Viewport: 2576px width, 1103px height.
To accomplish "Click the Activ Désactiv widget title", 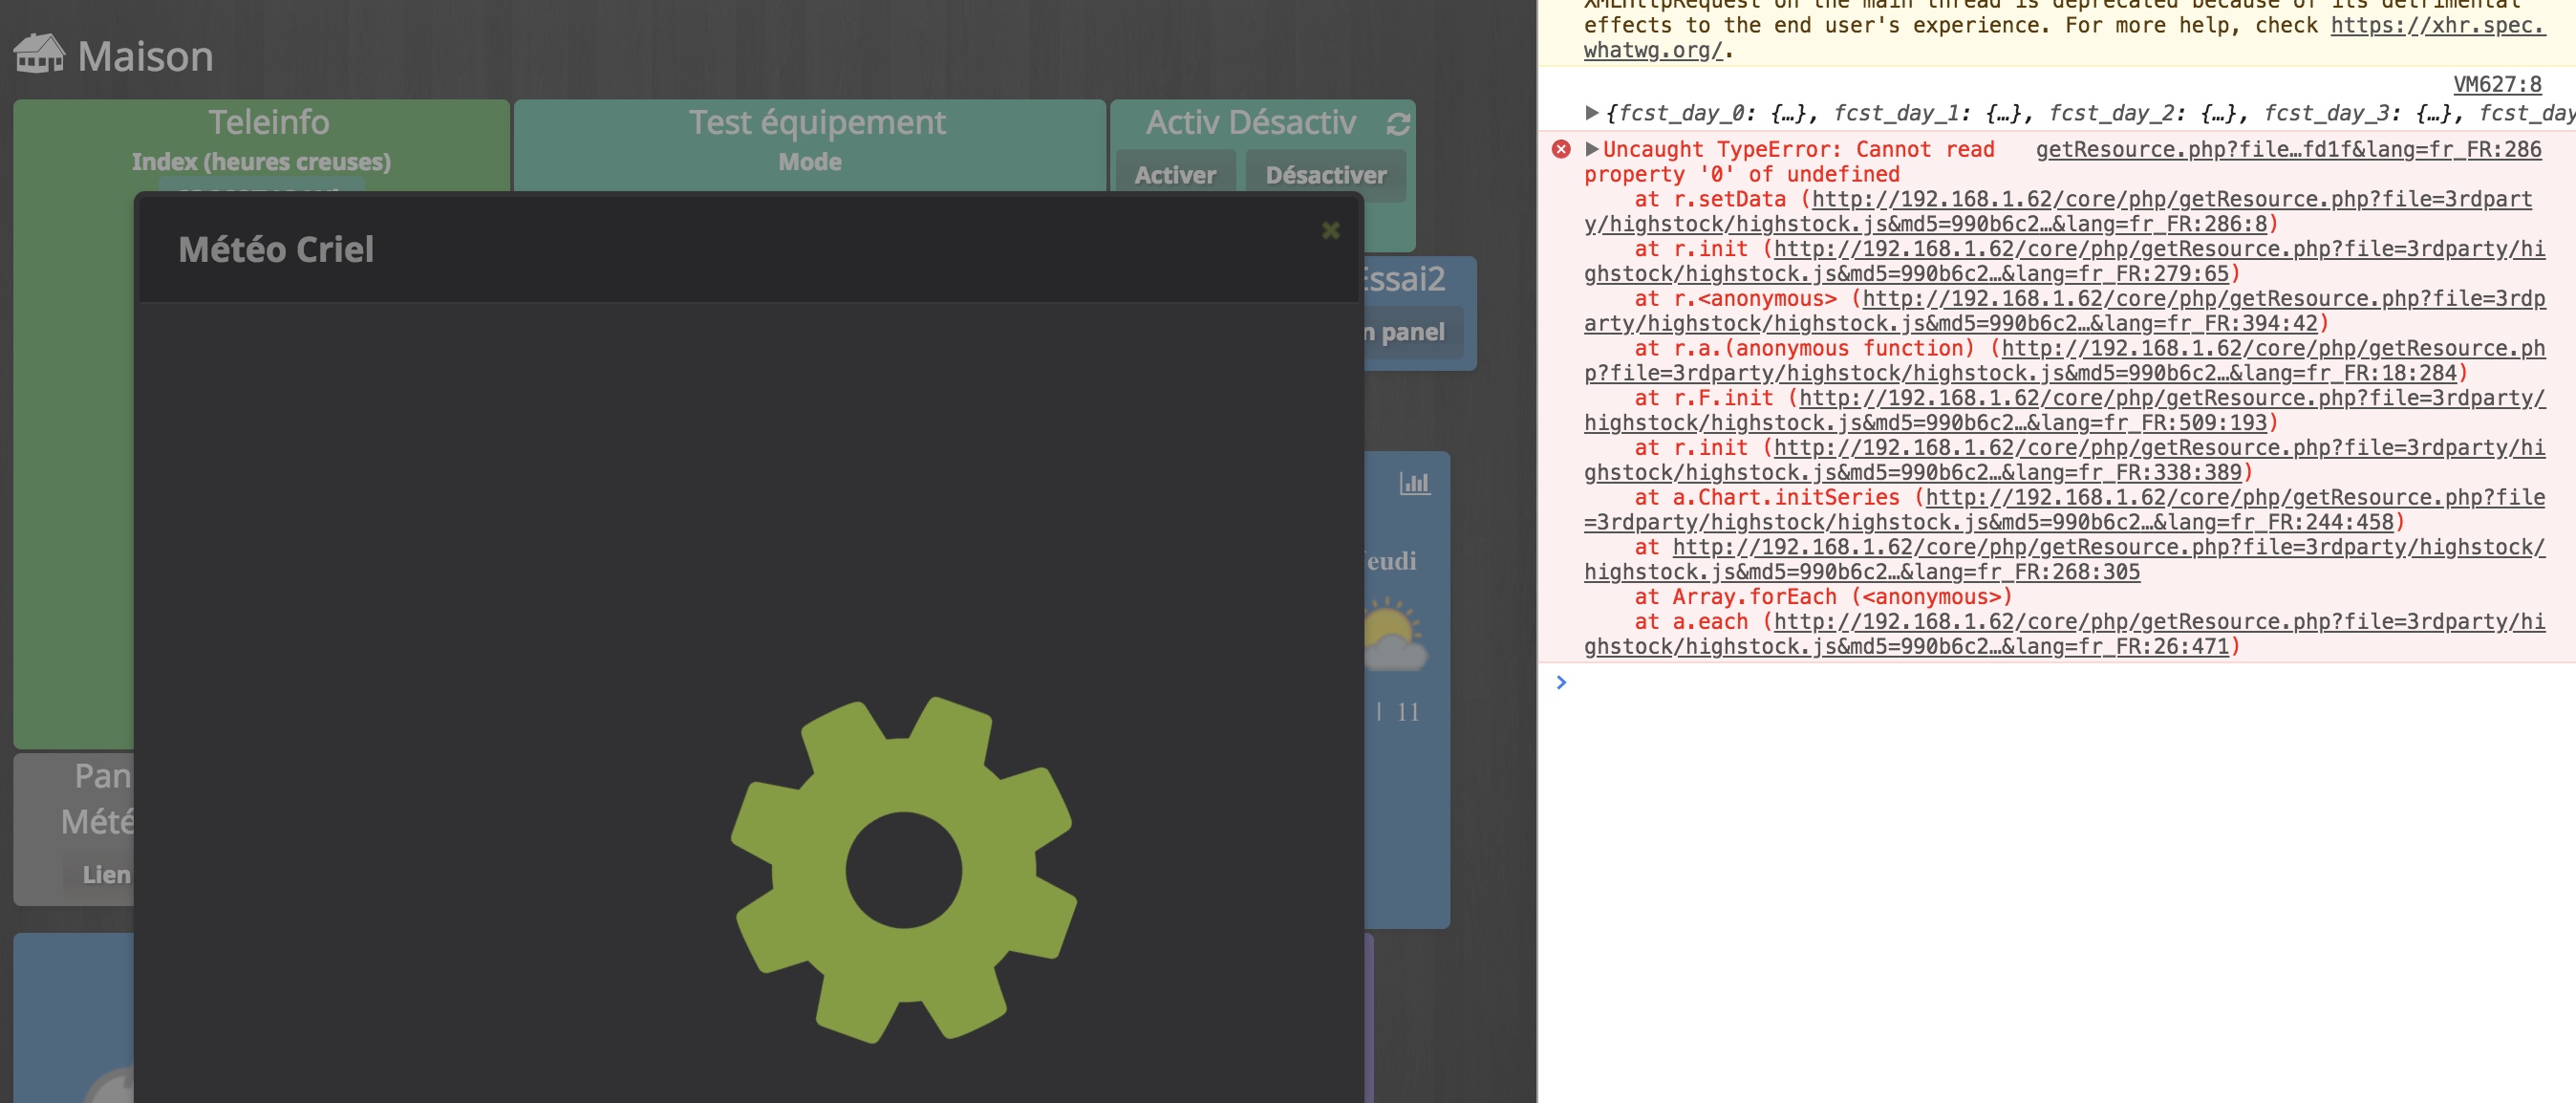I will [x=1250, y=122].
